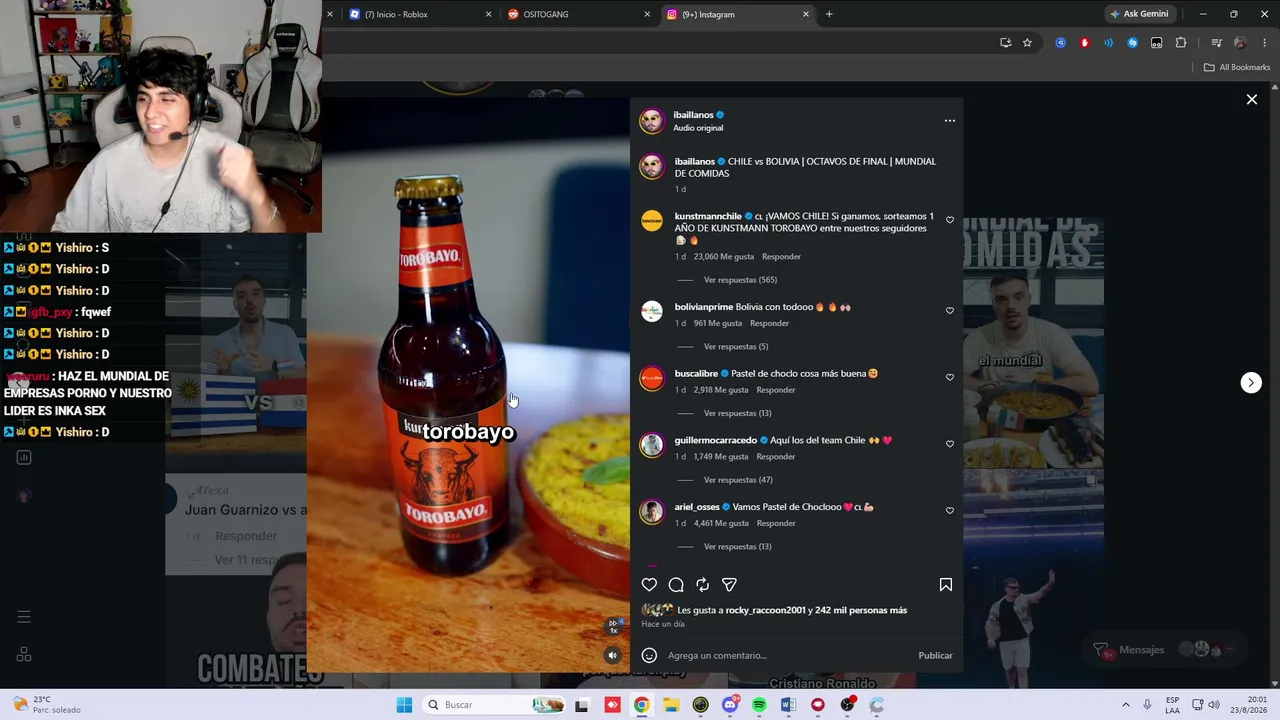Open the media controls icon in Chrome toolbar
This screenshot has height=720, width=1280.
[1216, 43]
